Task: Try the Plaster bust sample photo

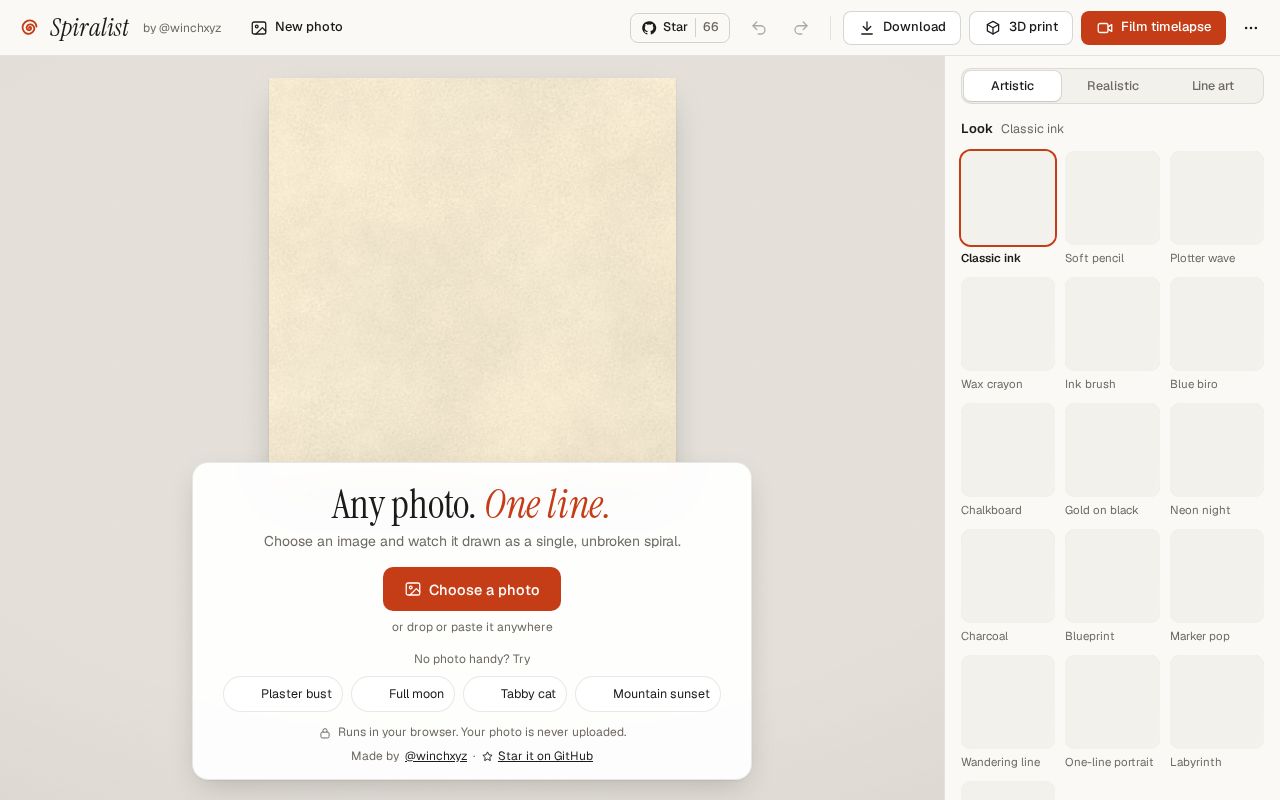Action: 283,694
